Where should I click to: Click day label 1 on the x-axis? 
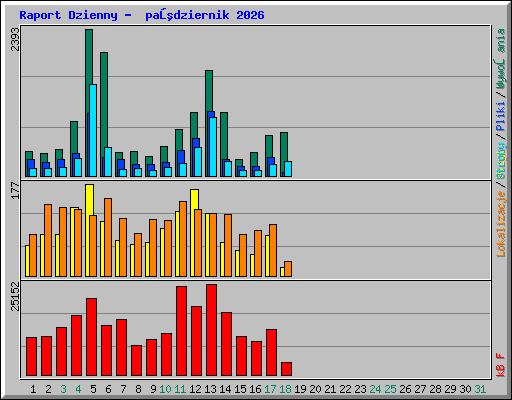coord(33,389)
